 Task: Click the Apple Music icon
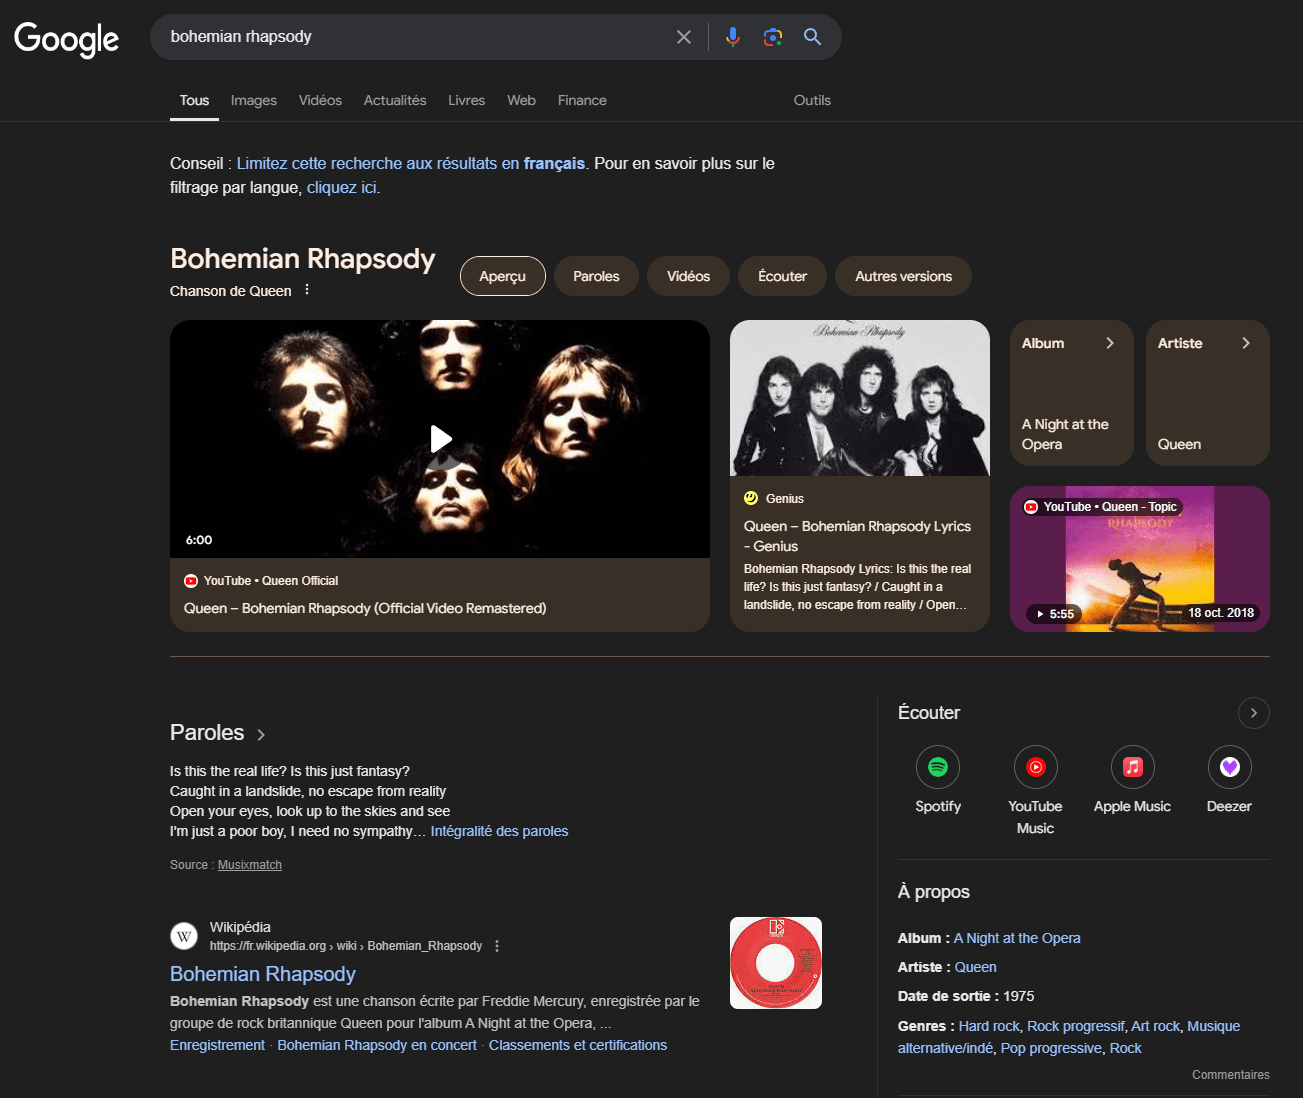(x=1133, y=767)
